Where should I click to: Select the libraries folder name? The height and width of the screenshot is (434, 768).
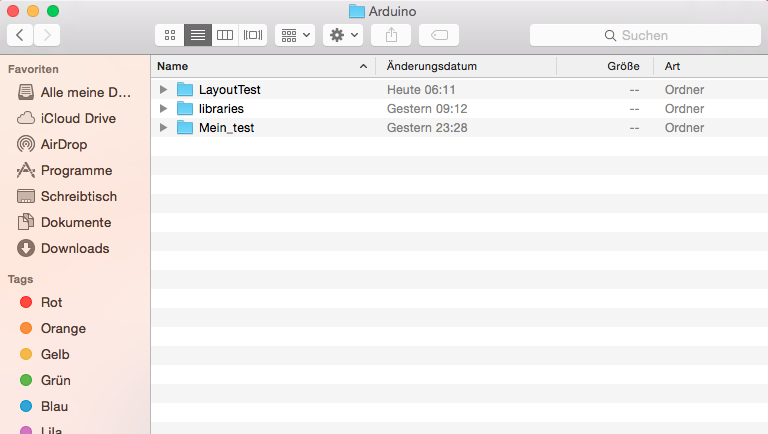pos(221,109)
